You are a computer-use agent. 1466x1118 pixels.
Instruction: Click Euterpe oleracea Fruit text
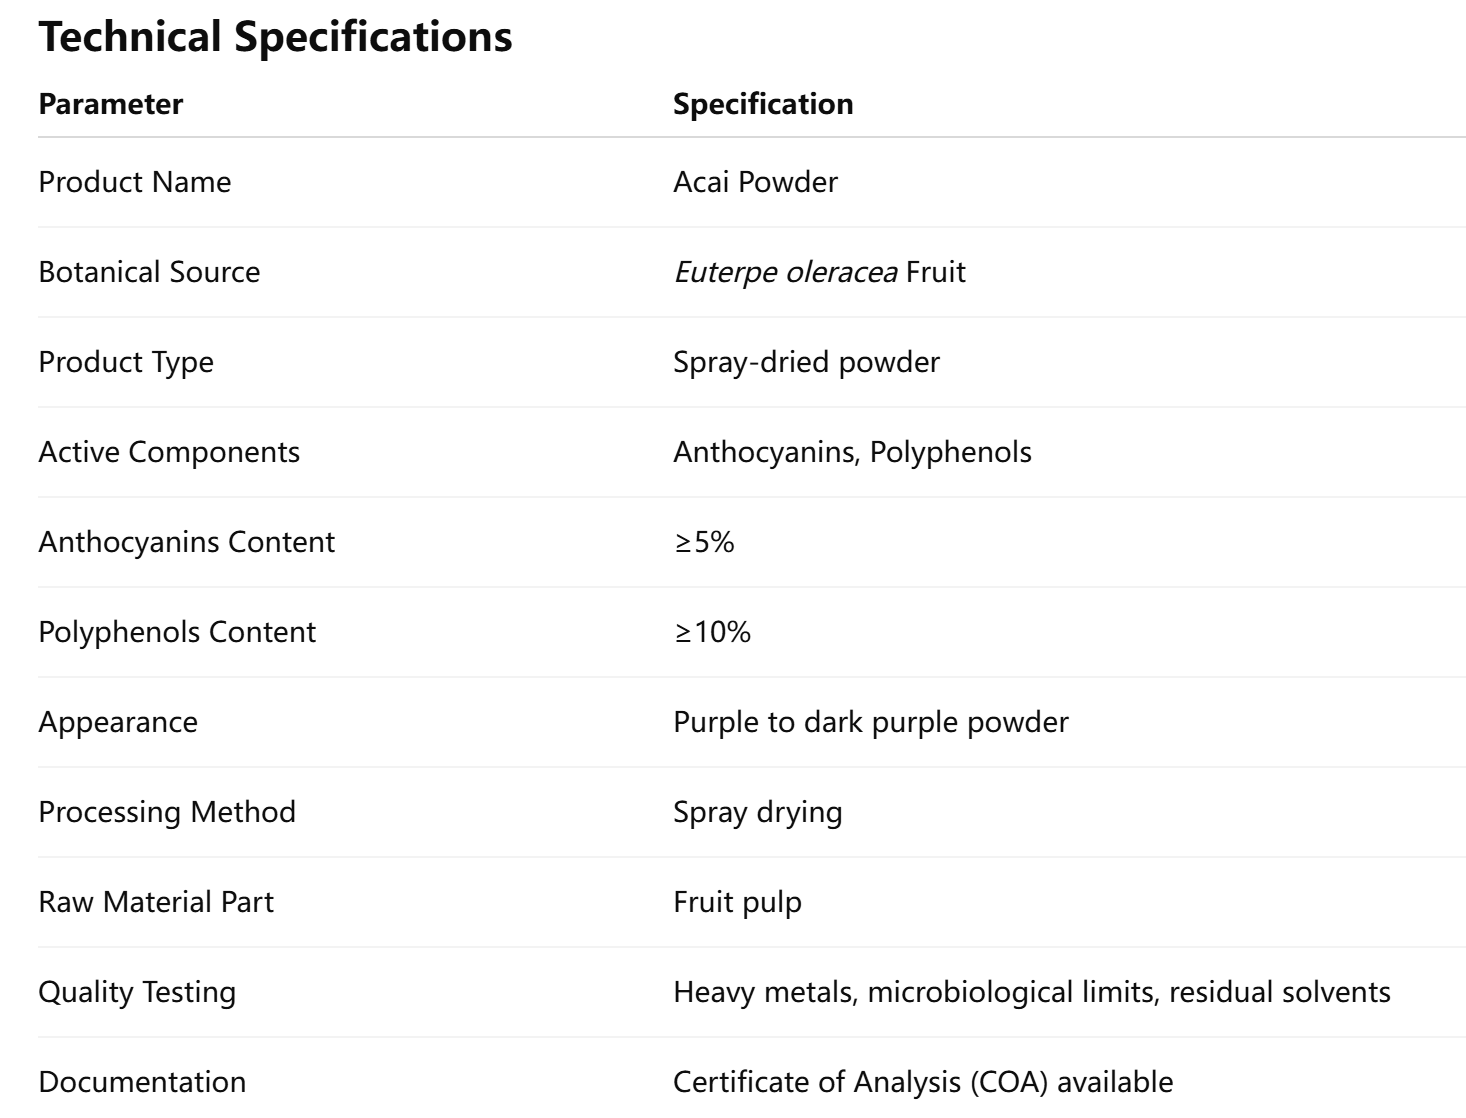click(819, 272)
